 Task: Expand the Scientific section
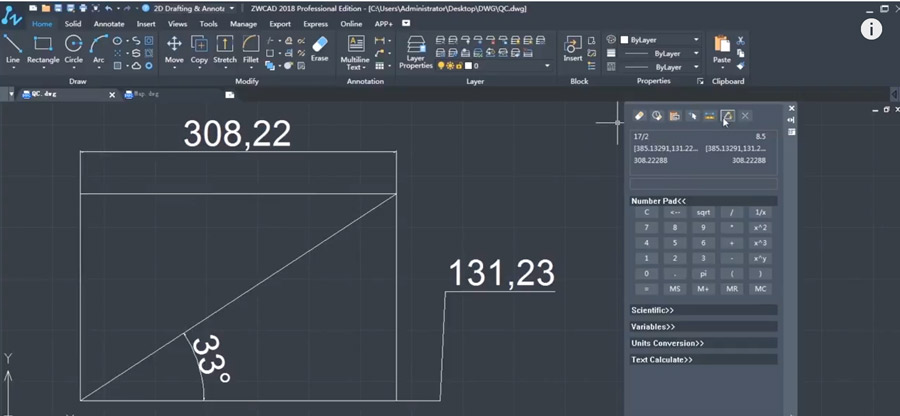703,310
